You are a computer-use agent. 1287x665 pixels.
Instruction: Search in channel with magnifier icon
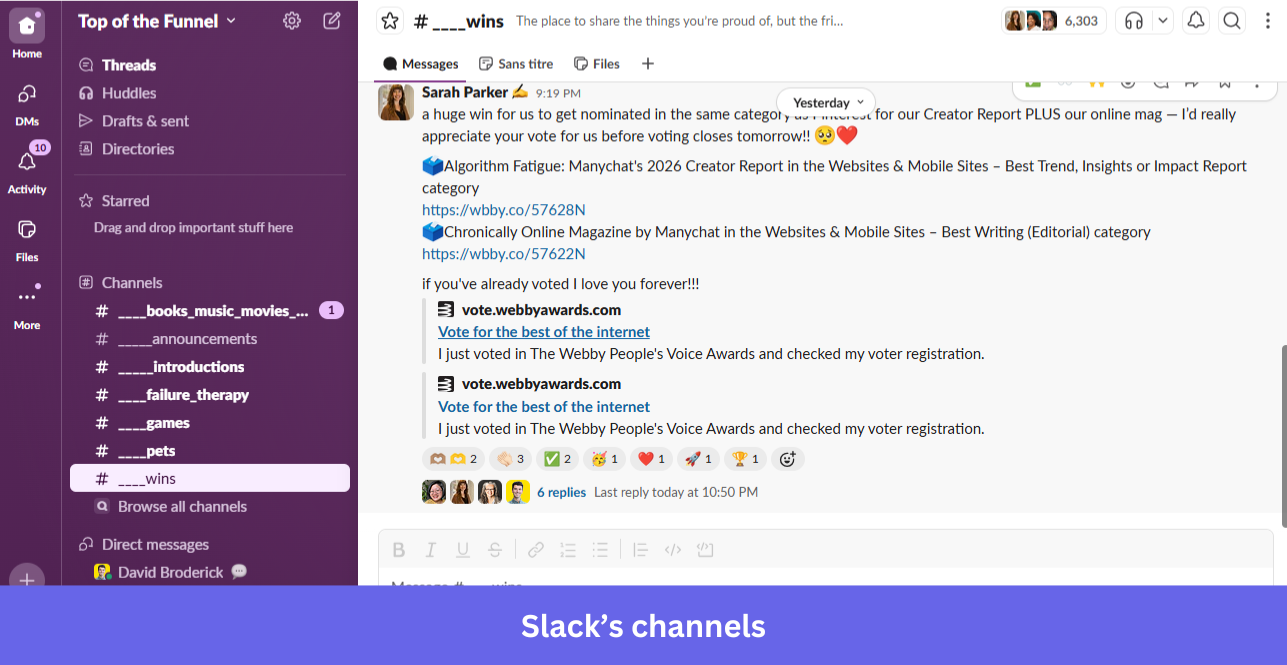(x=1232, y=20)
